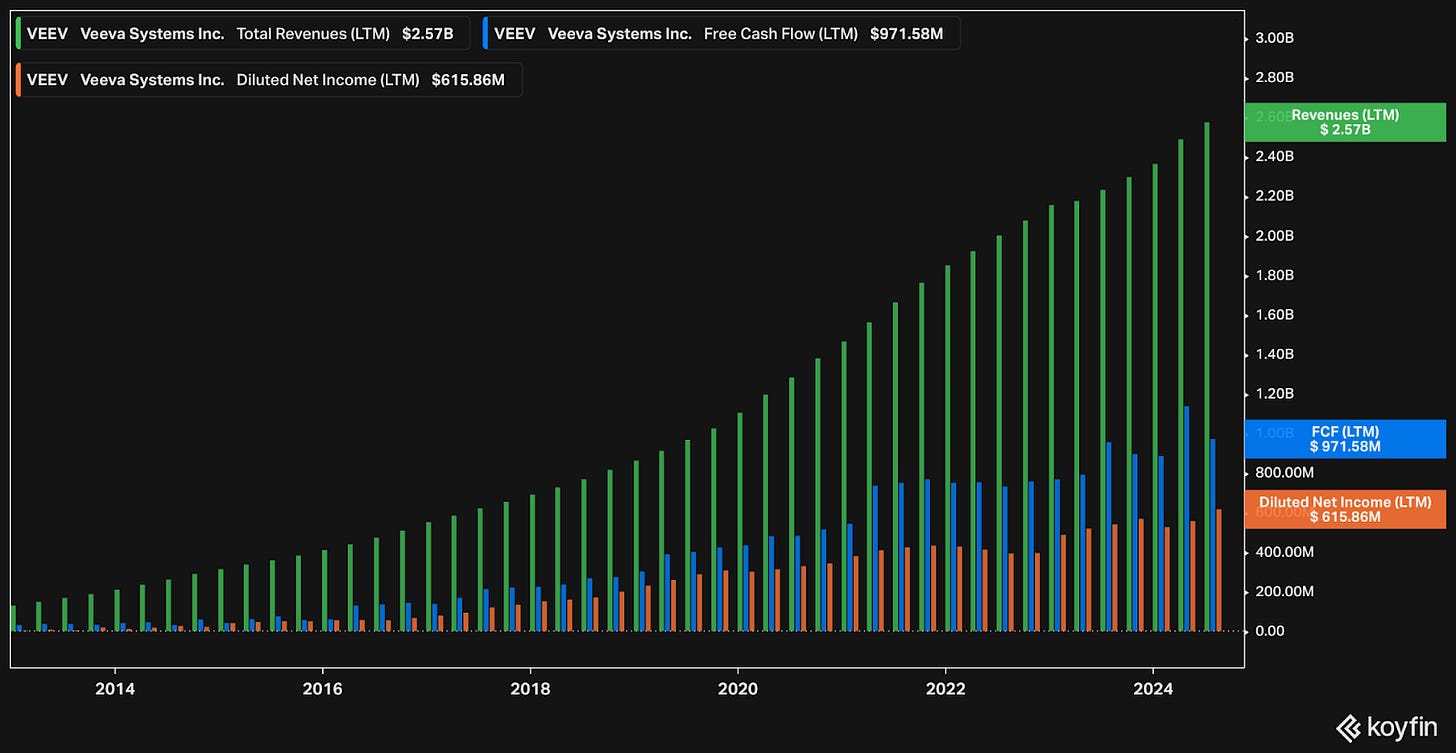
Task: Click the $2.57B value in revenue legend
Action: 428,33
